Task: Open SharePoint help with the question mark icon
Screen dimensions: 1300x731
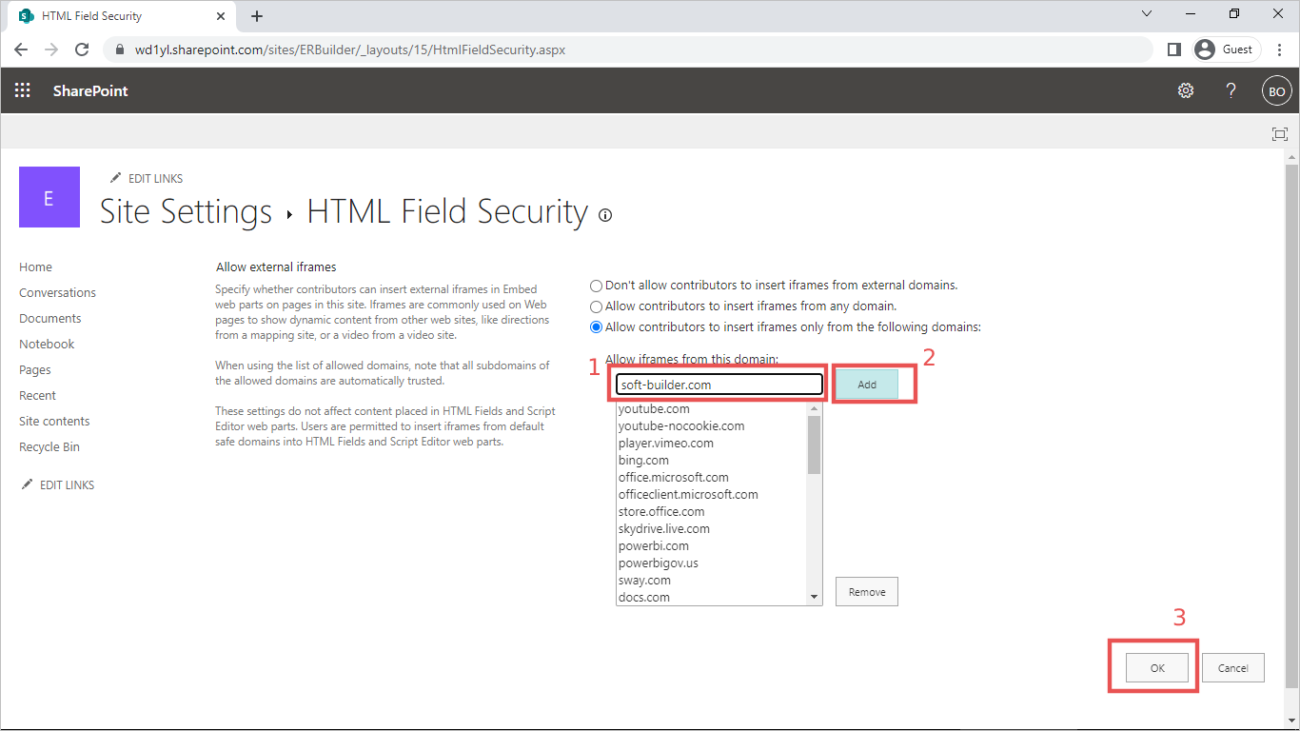Action: 1230,90
